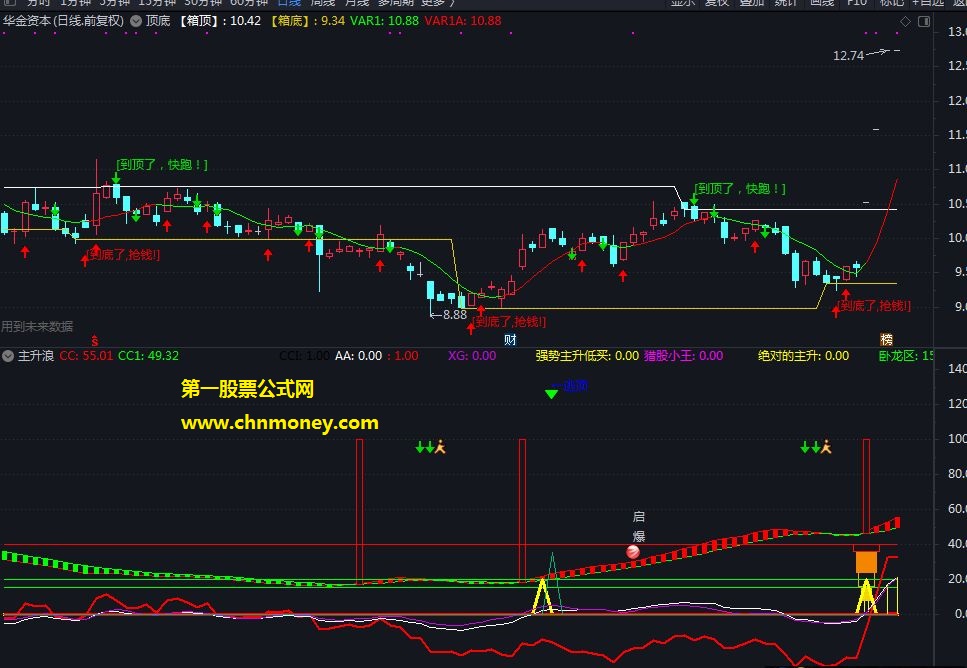Click the 【箱底】: 9.34 value

click(307, 21)
